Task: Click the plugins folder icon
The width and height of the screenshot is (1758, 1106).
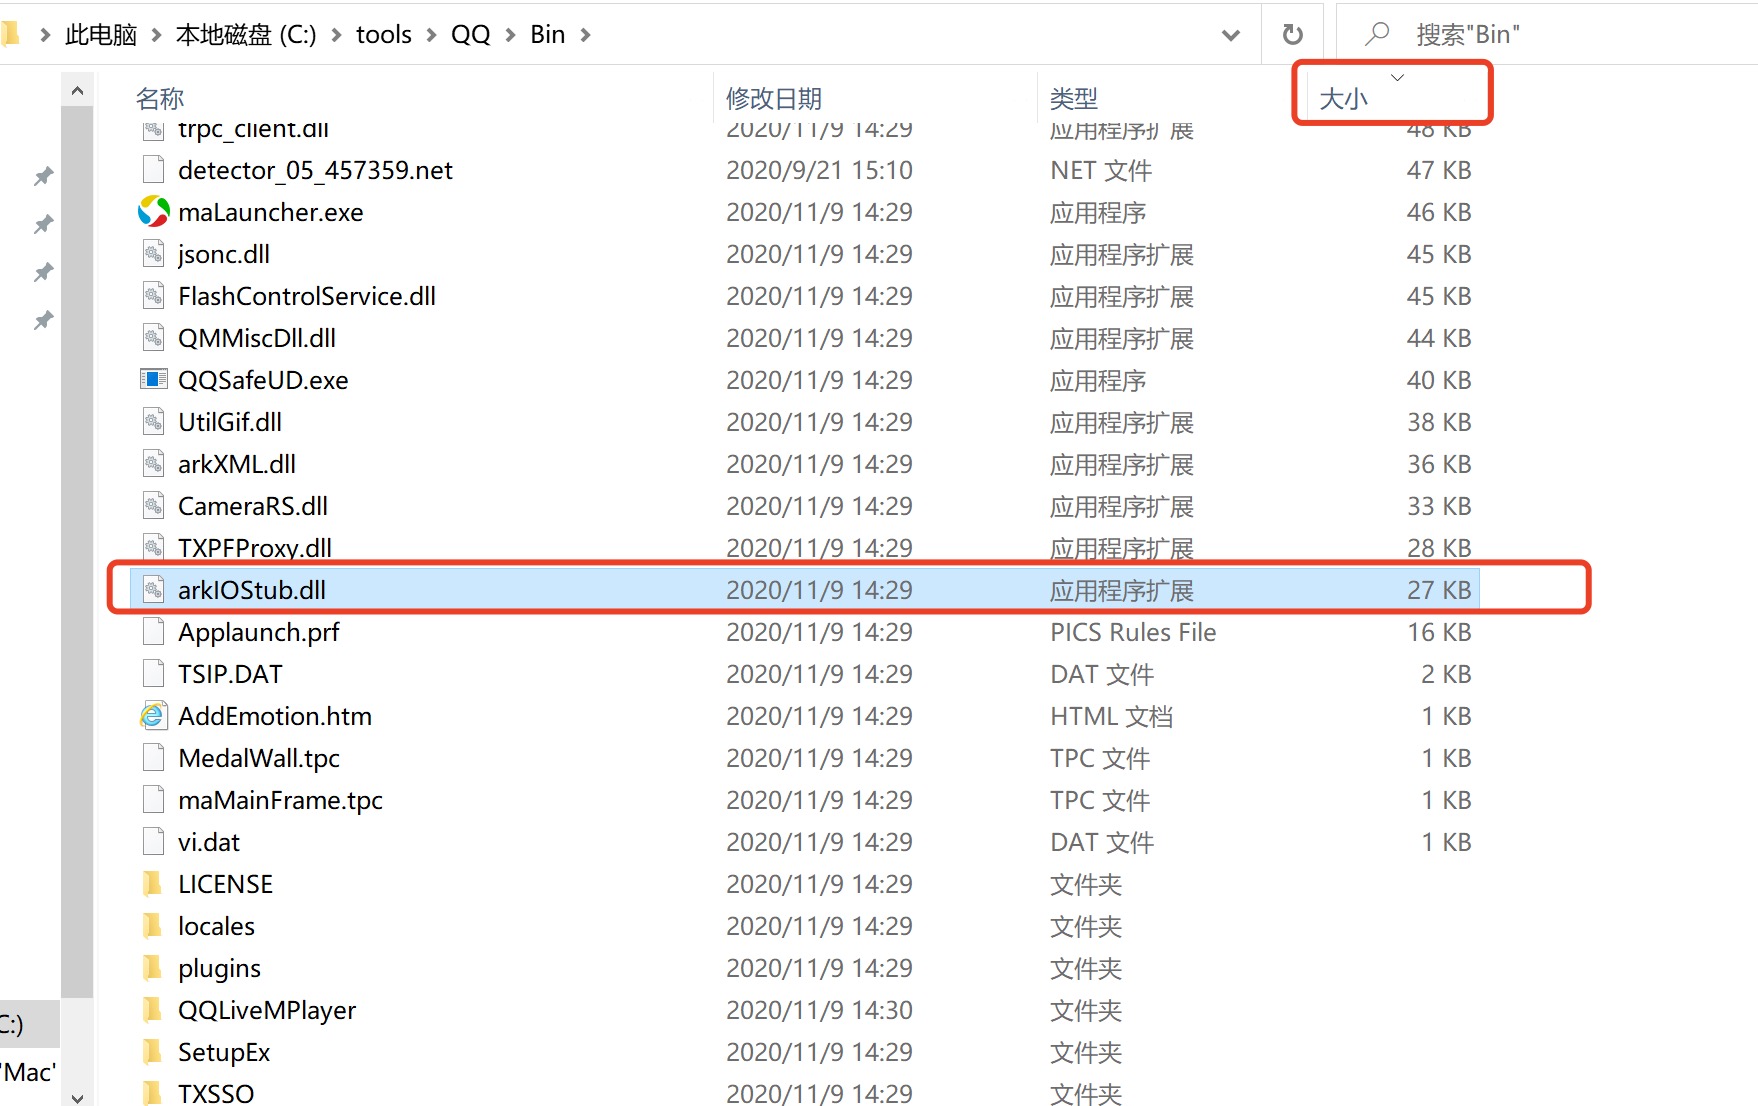Action: pyautogui.click(x=153, y=968)
